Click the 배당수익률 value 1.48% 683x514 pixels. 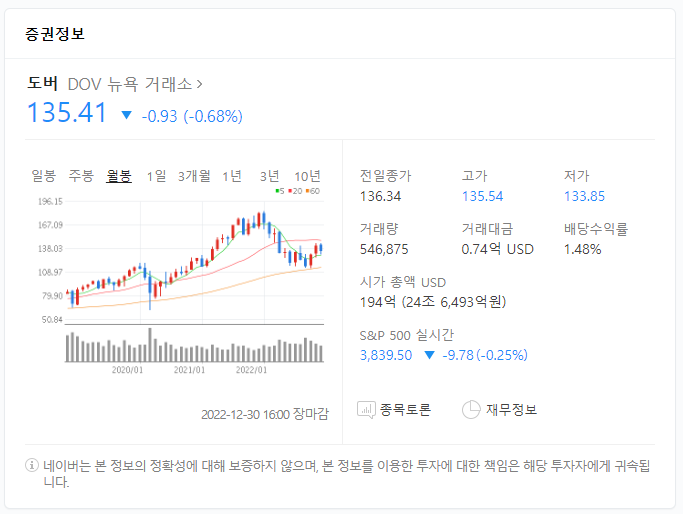point(582,249)
